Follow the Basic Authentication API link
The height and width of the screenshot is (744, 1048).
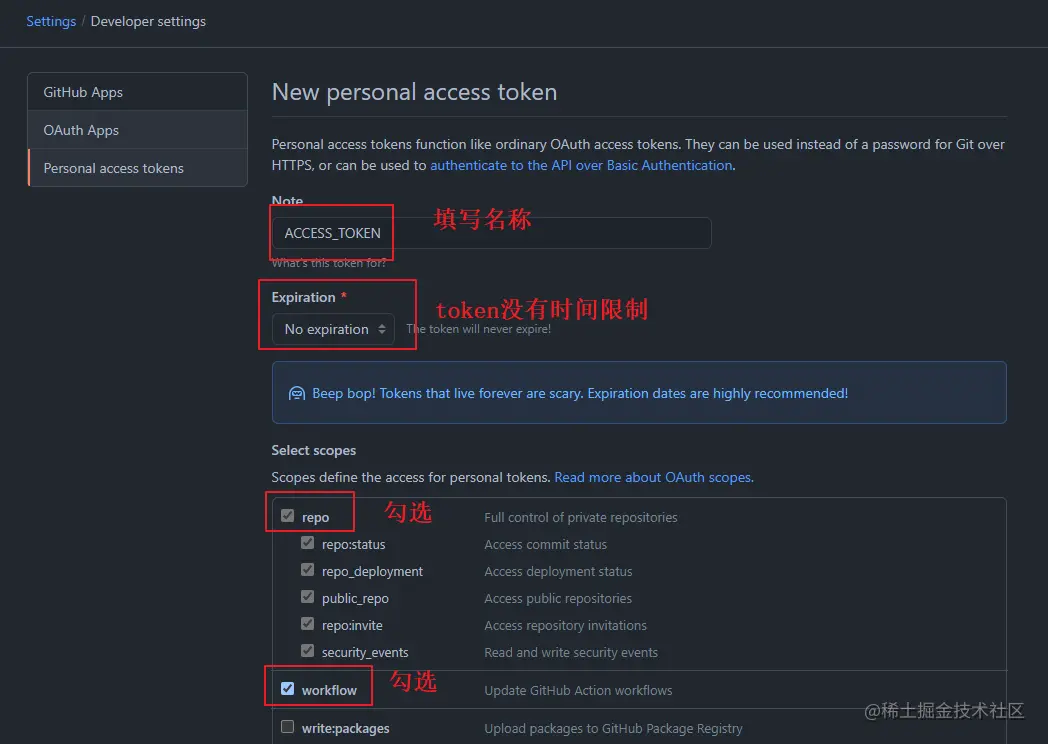[581, 165]
